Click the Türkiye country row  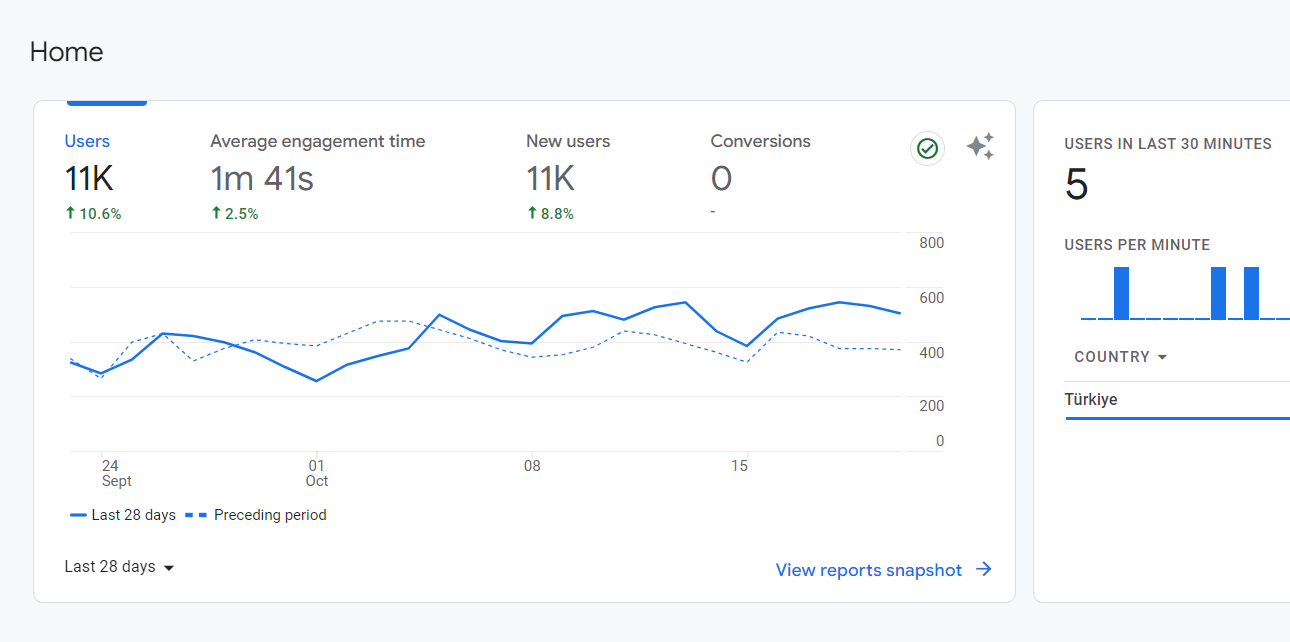(1177, 400)
